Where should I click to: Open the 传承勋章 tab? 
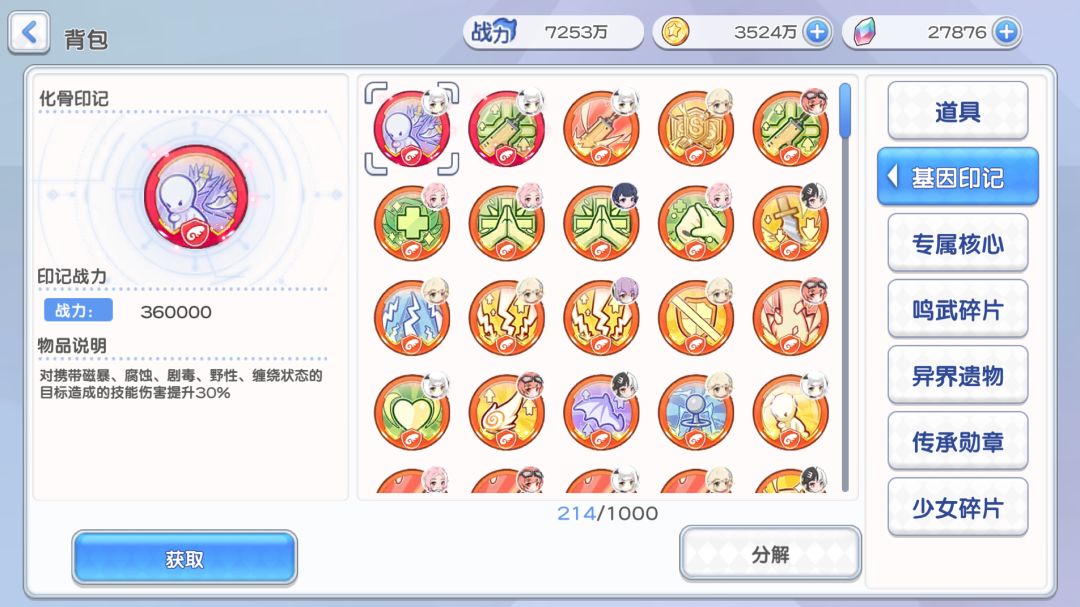(957, 442)
